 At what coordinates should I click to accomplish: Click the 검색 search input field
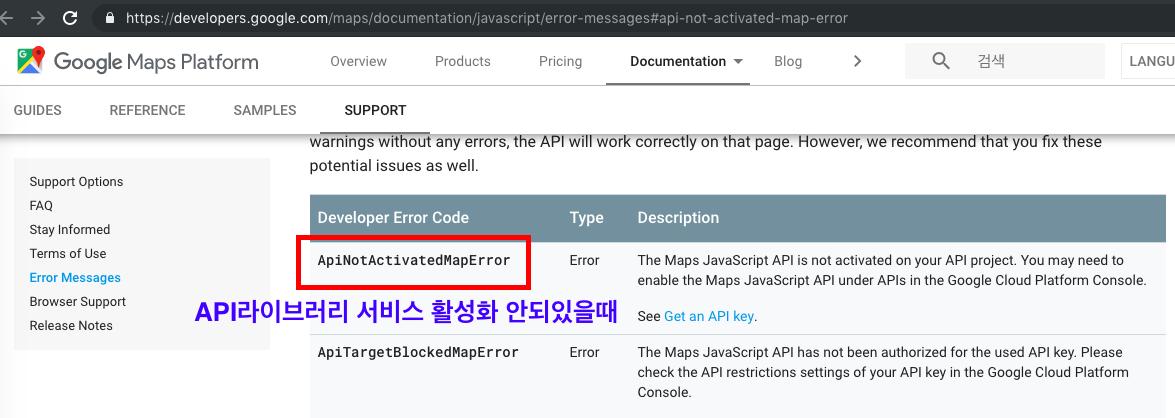(1004, 61)
